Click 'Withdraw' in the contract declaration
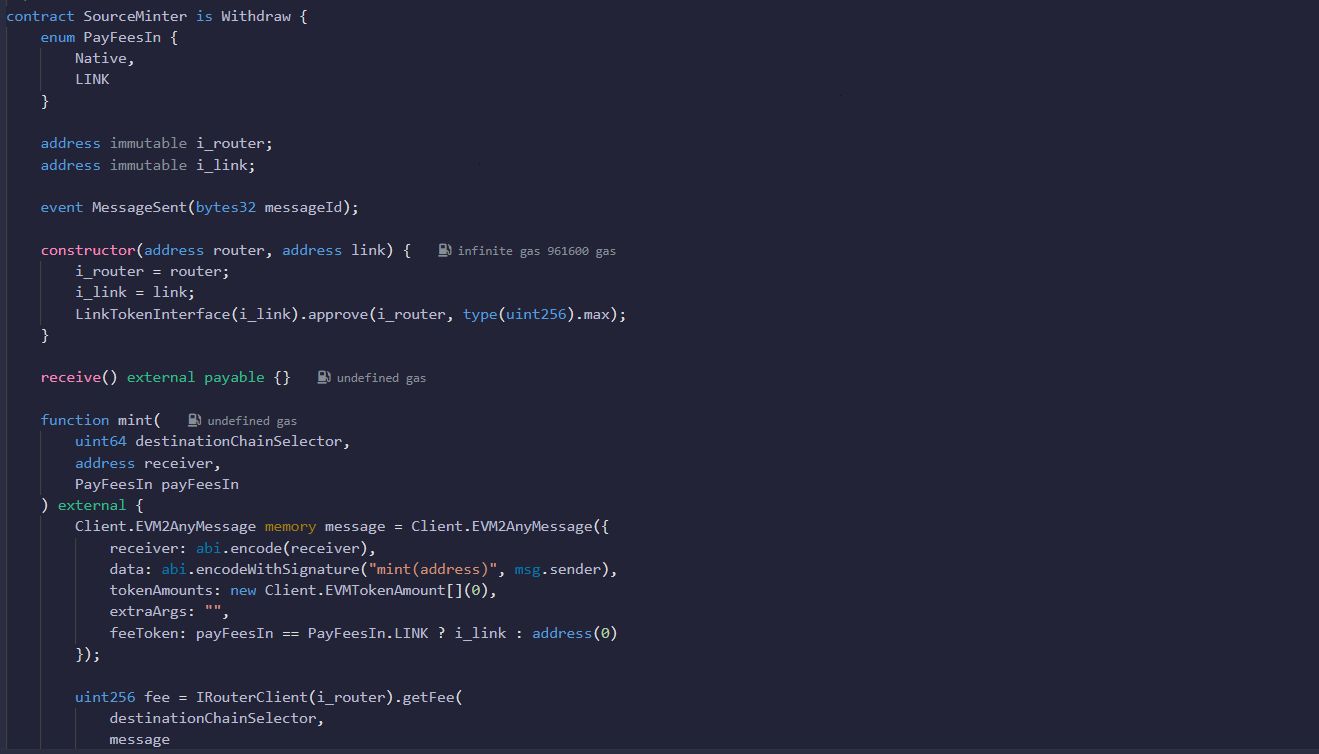The image size is (1319, 754). pos(256,16)
